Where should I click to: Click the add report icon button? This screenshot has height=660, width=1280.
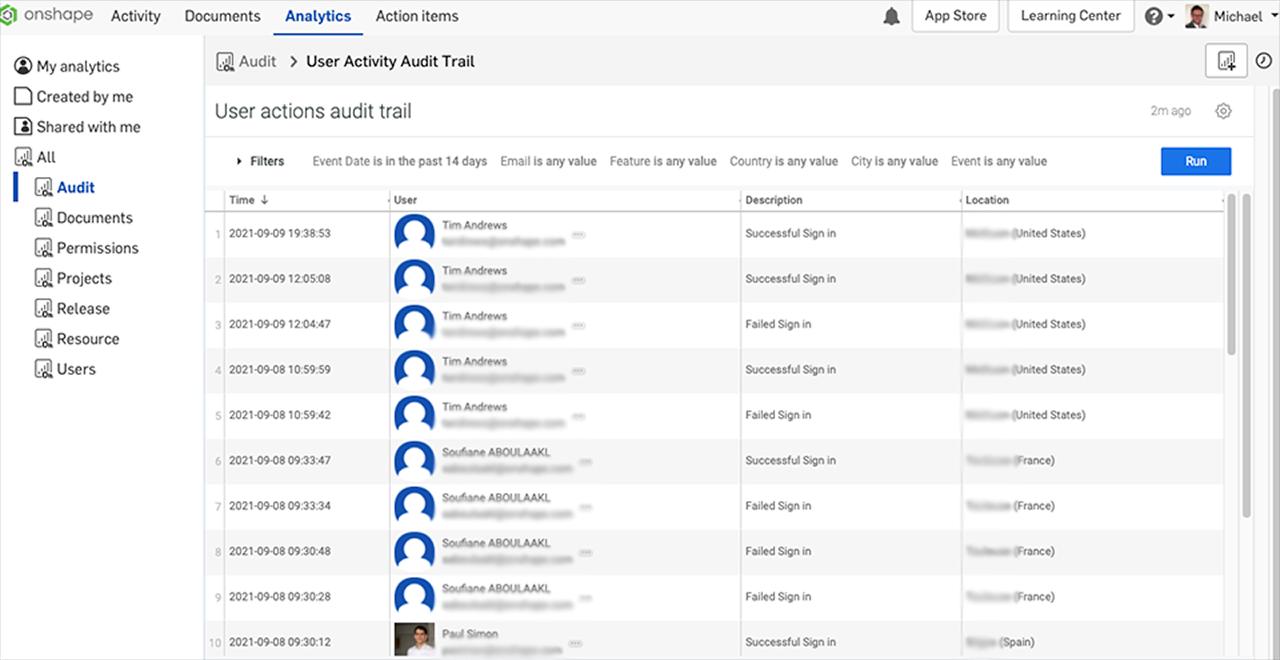point(1226,61)
